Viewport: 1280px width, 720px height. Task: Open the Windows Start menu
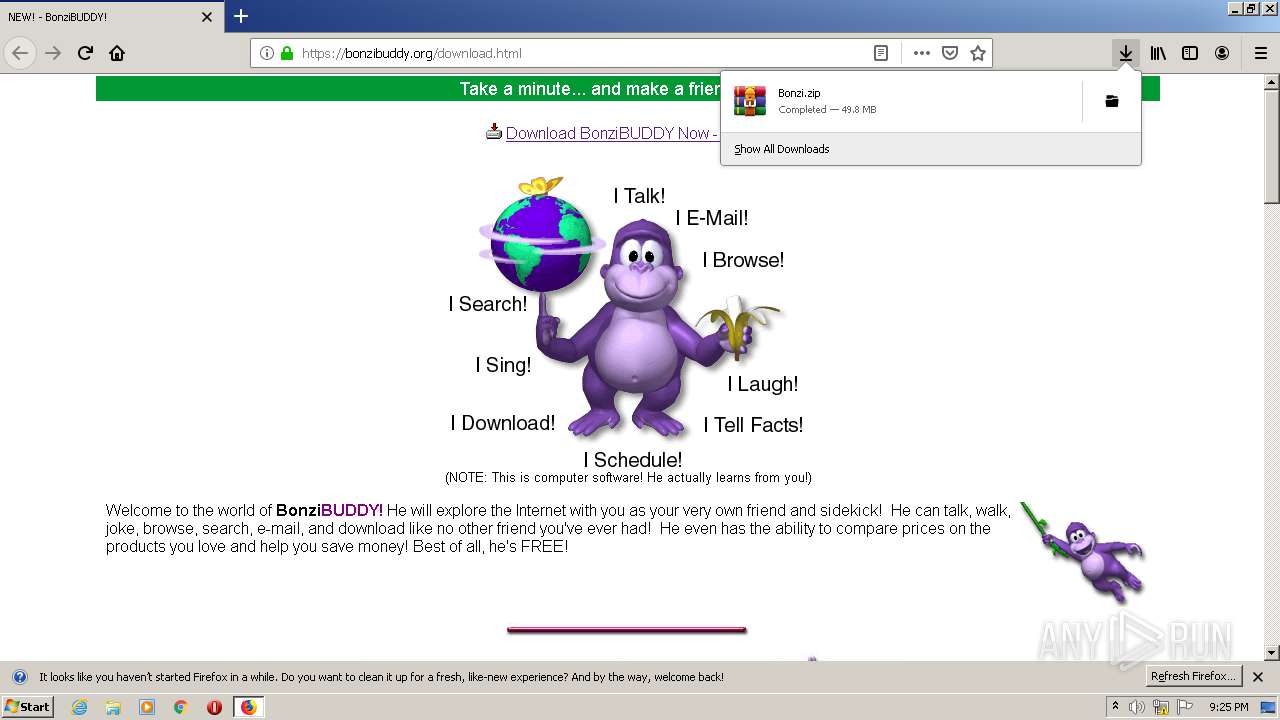pos(28,706)
